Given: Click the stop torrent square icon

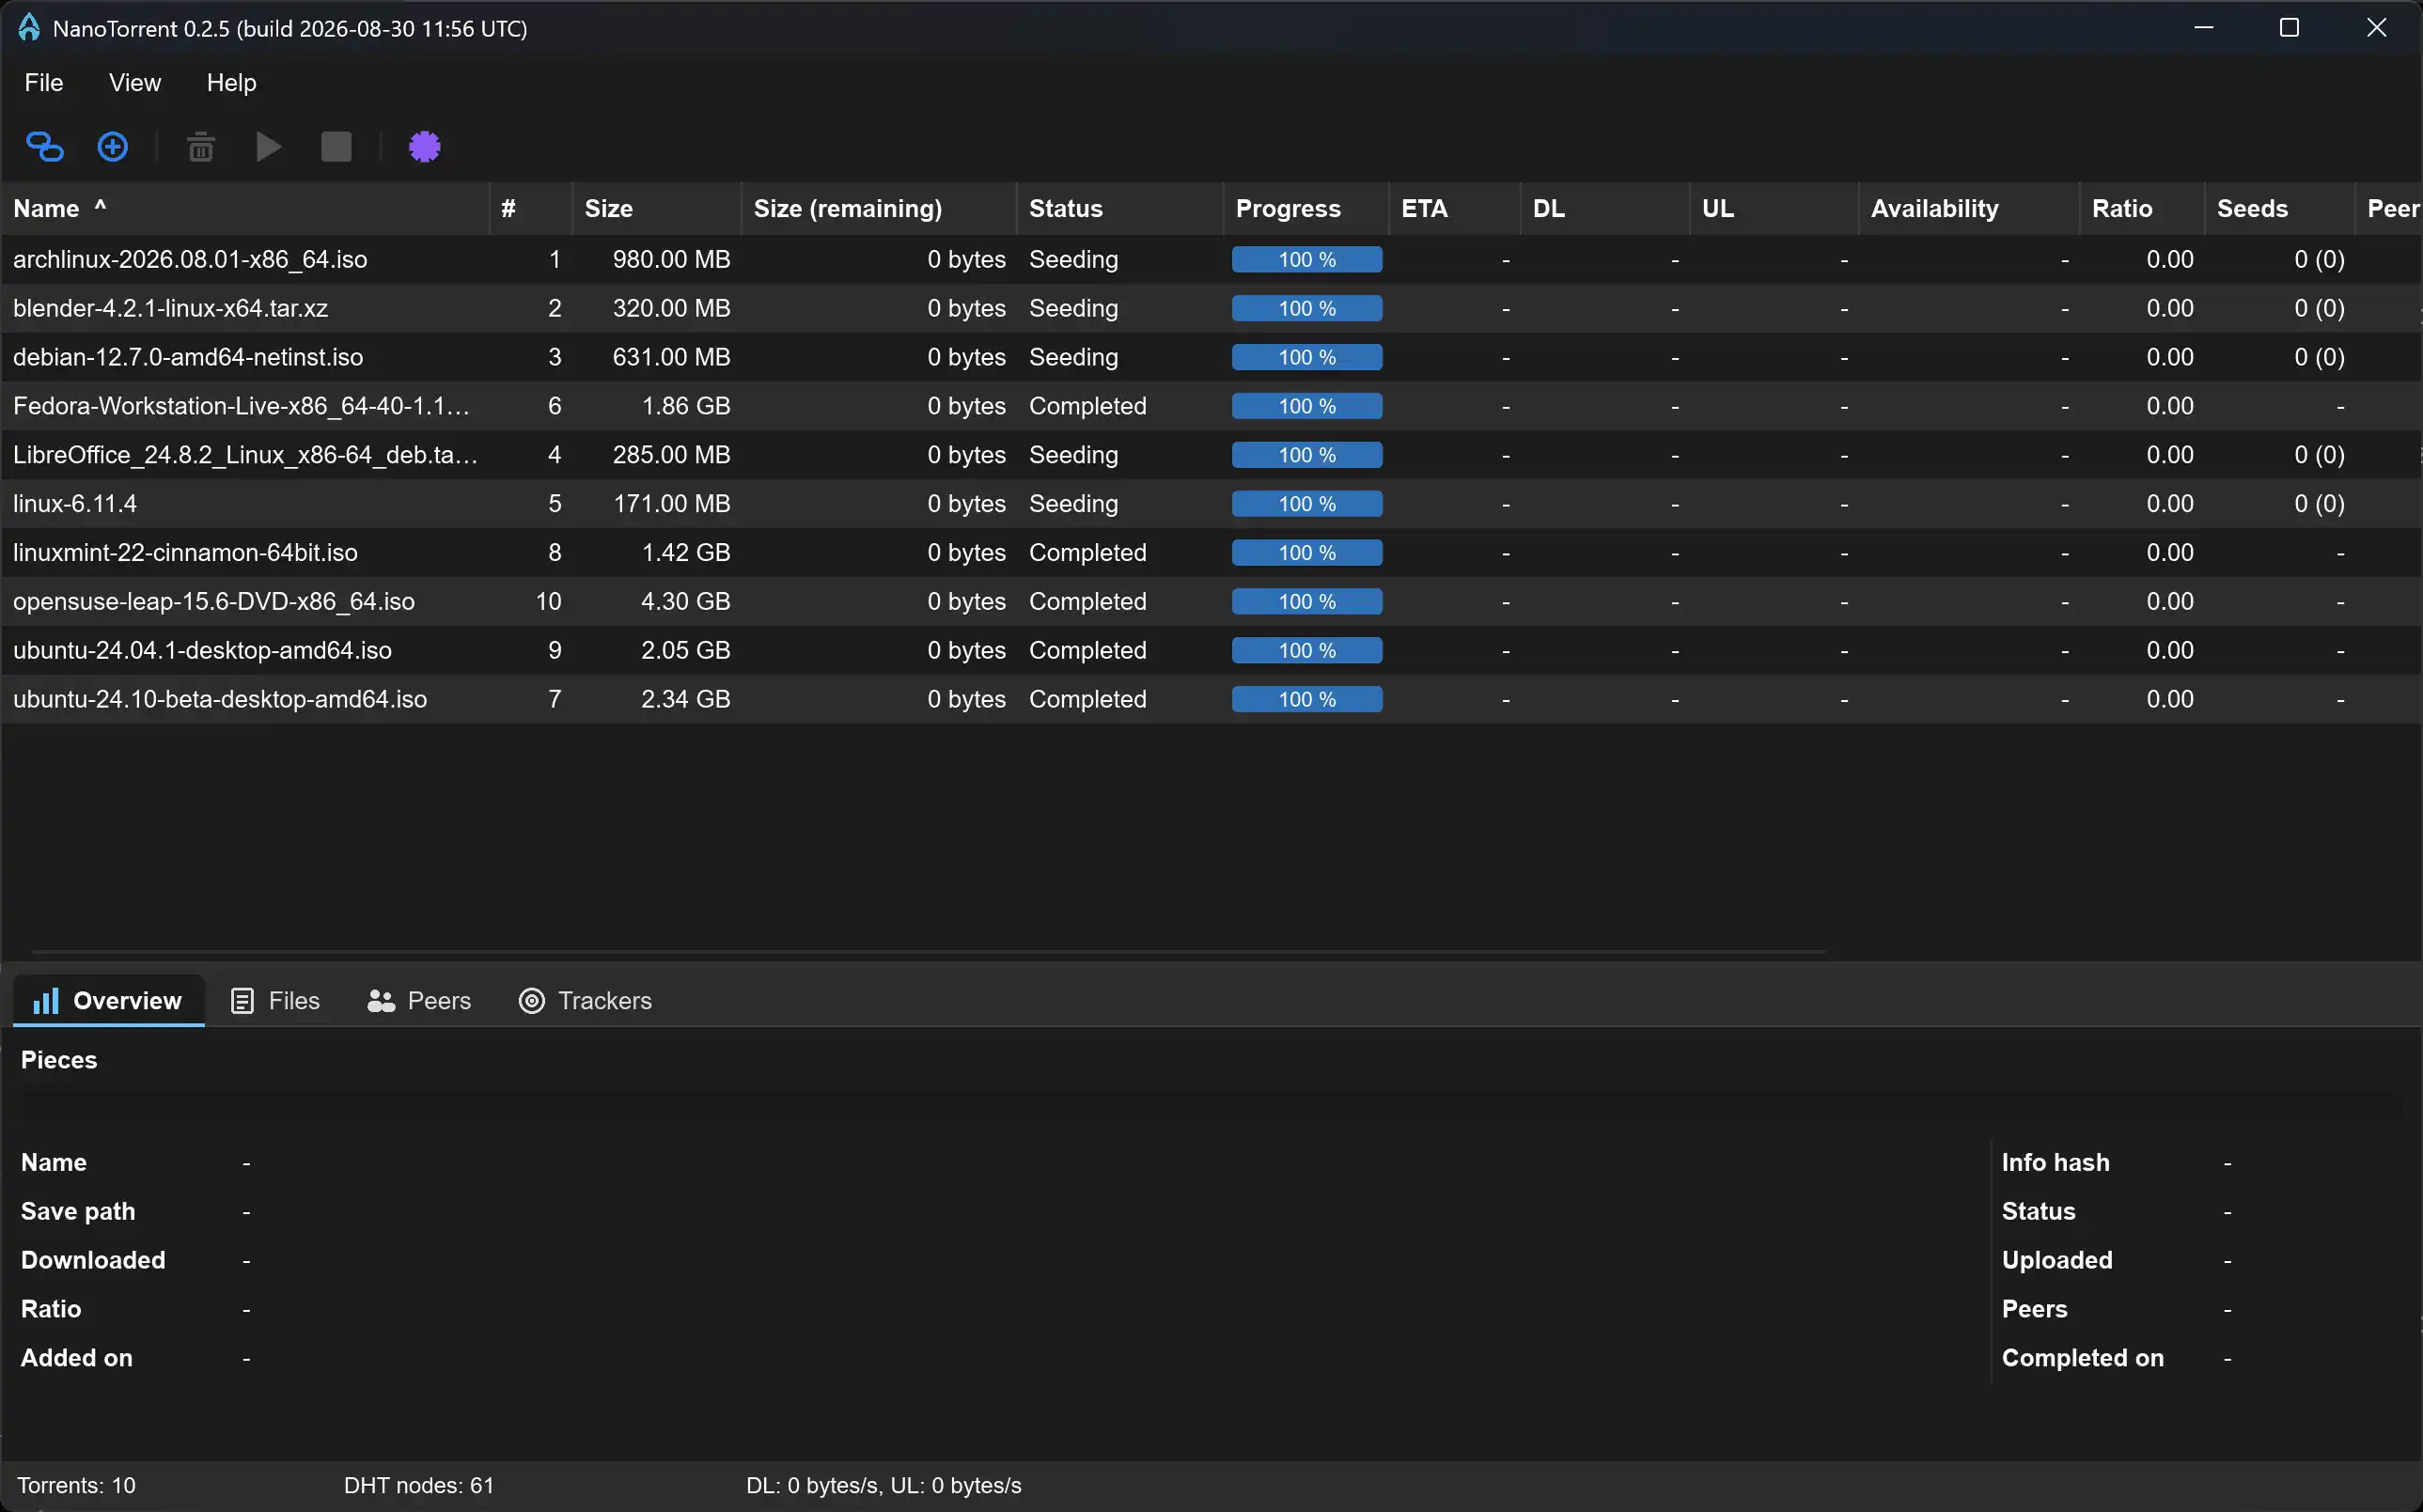Looking at the screenshot, I should click(336, 147).
